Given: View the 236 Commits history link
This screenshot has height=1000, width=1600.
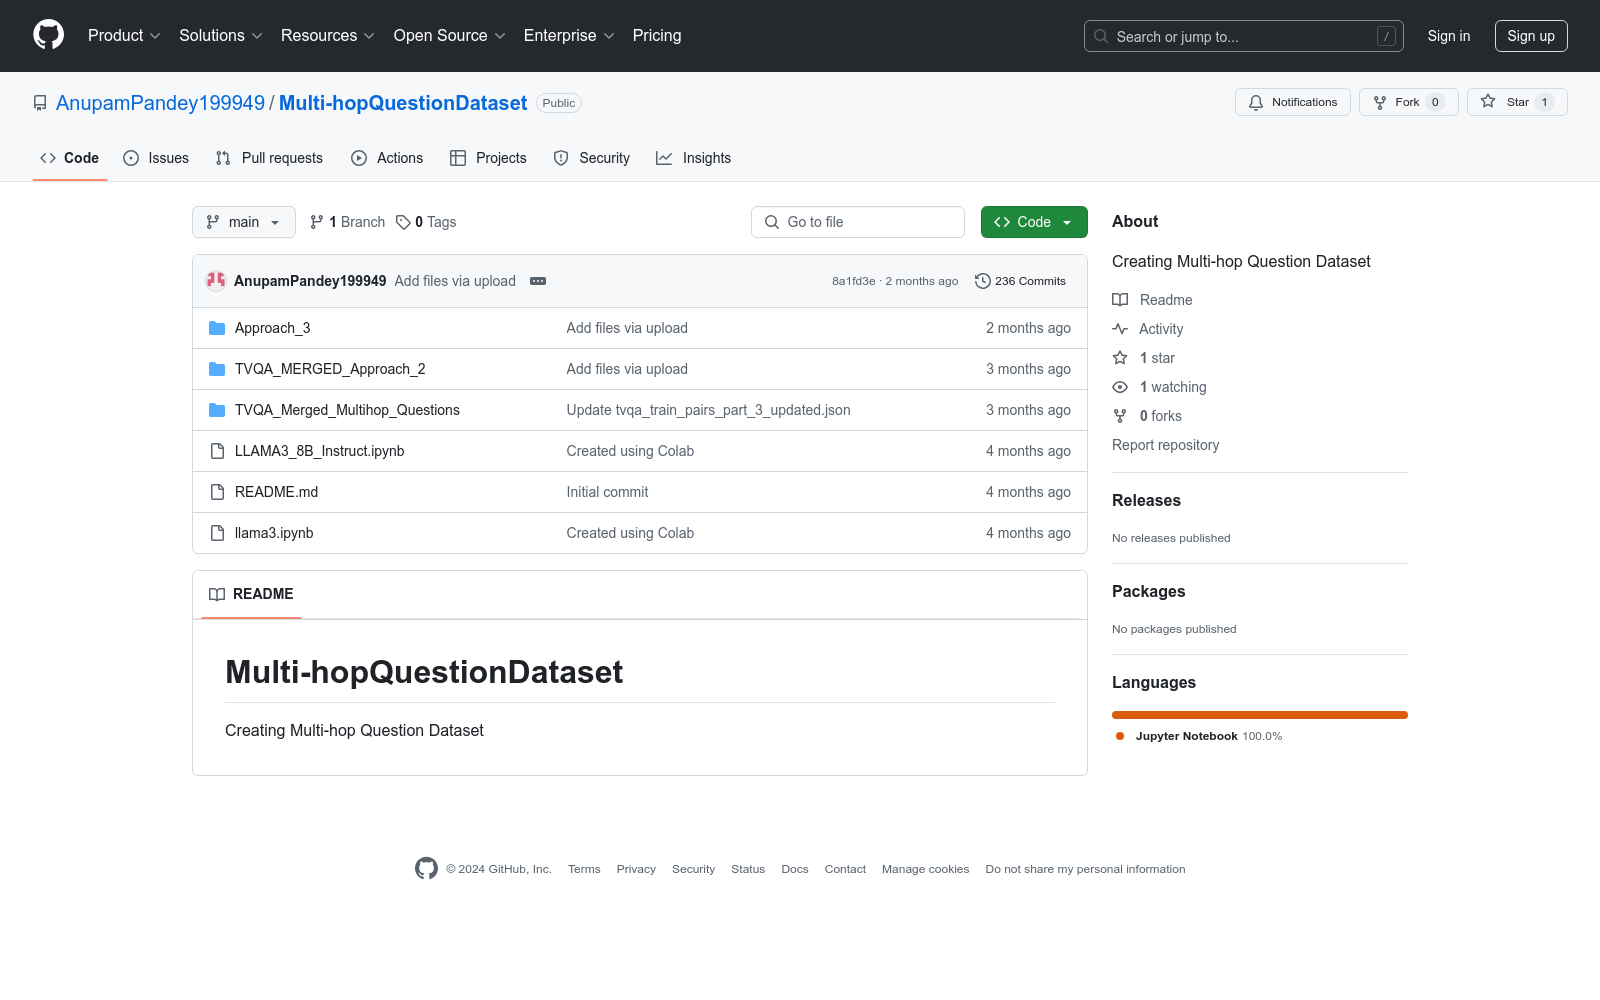Looking at the screenshot, I should [x=1021, y=281].
